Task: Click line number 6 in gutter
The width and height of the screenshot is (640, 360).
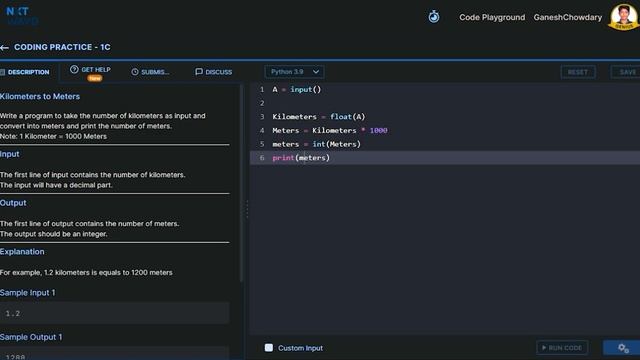Action: point(262,158)
